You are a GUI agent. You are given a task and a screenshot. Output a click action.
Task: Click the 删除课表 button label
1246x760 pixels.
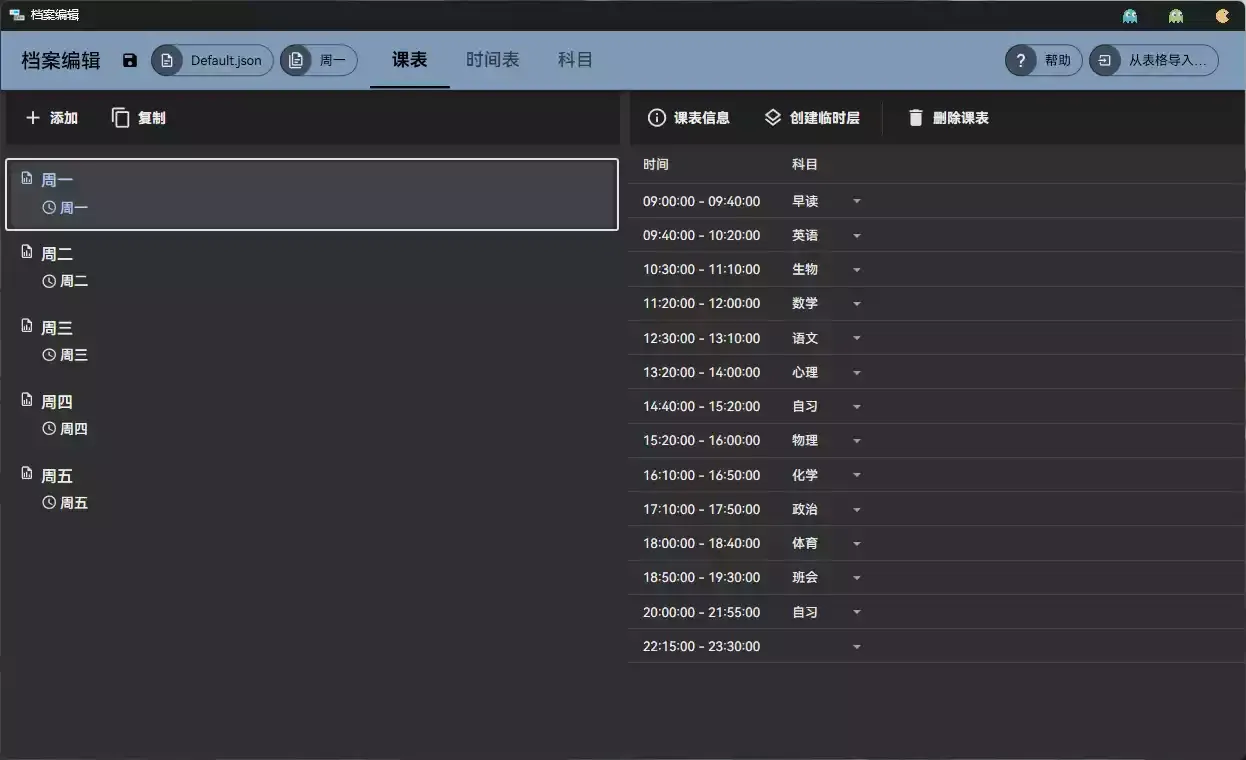point(961,118)
